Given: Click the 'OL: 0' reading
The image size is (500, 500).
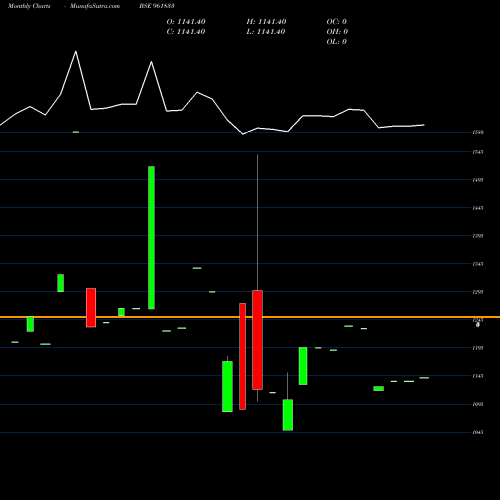Looking at the screenshot, I should (x=337, y=42).
